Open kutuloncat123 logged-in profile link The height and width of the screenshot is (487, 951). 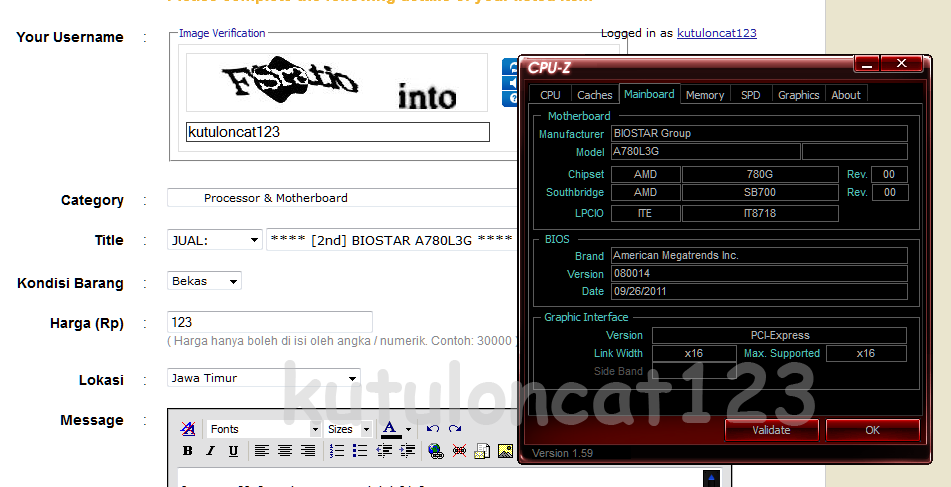coord(717,33)
